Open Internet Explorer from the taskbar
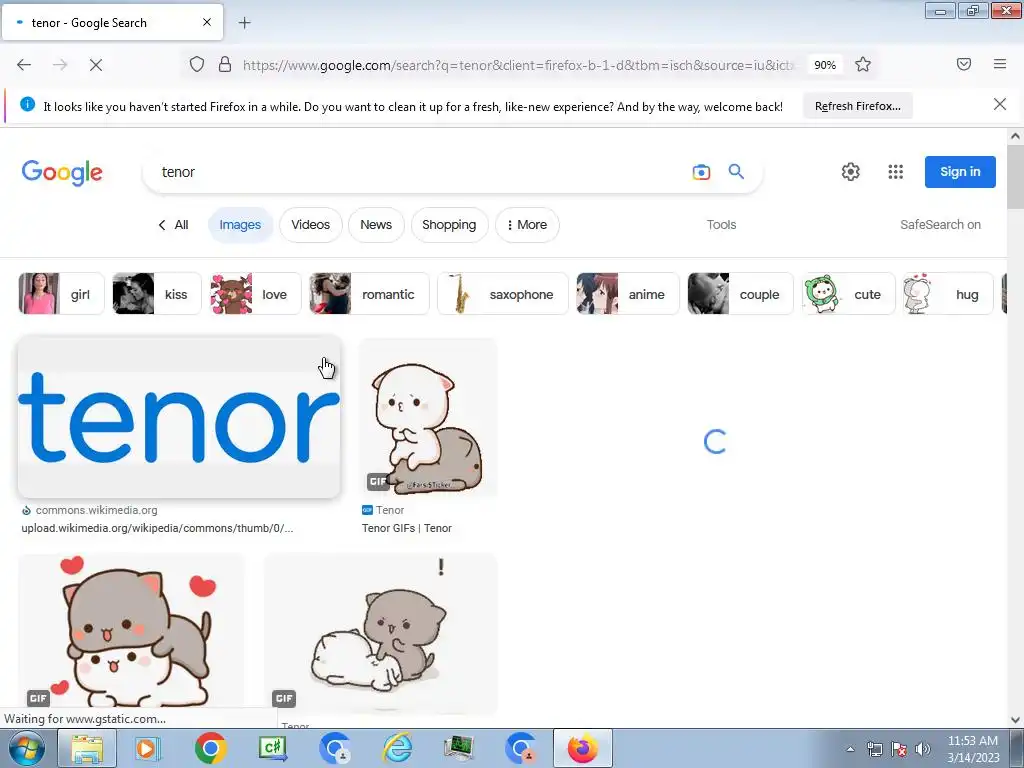This screenshot has width=1024, height=768. [x=397, y=748]
